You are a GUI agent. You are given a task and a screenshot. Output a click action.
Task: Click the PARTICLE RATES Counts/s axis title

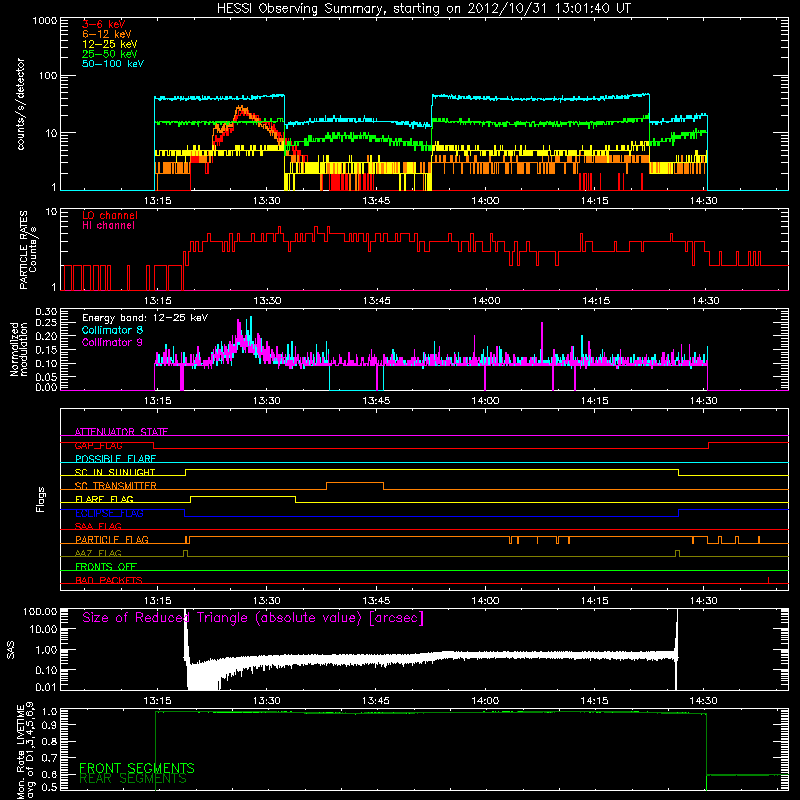28,249
